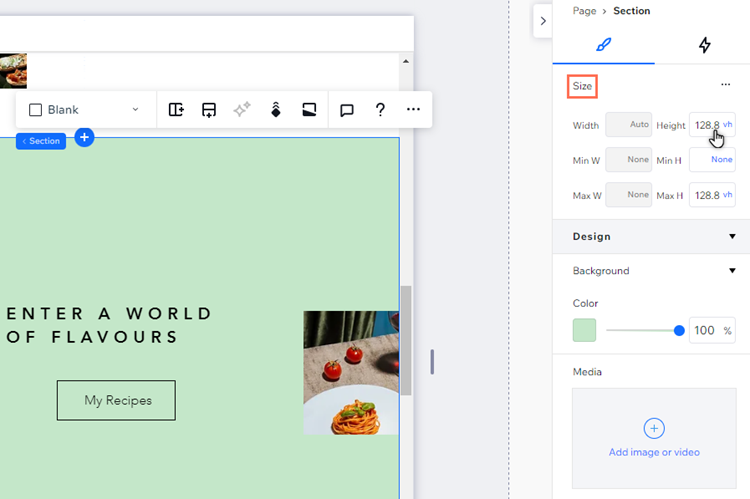Click the color opacity slider handle
This screenshot has height=499, width=750.
(x=679, y=331)
